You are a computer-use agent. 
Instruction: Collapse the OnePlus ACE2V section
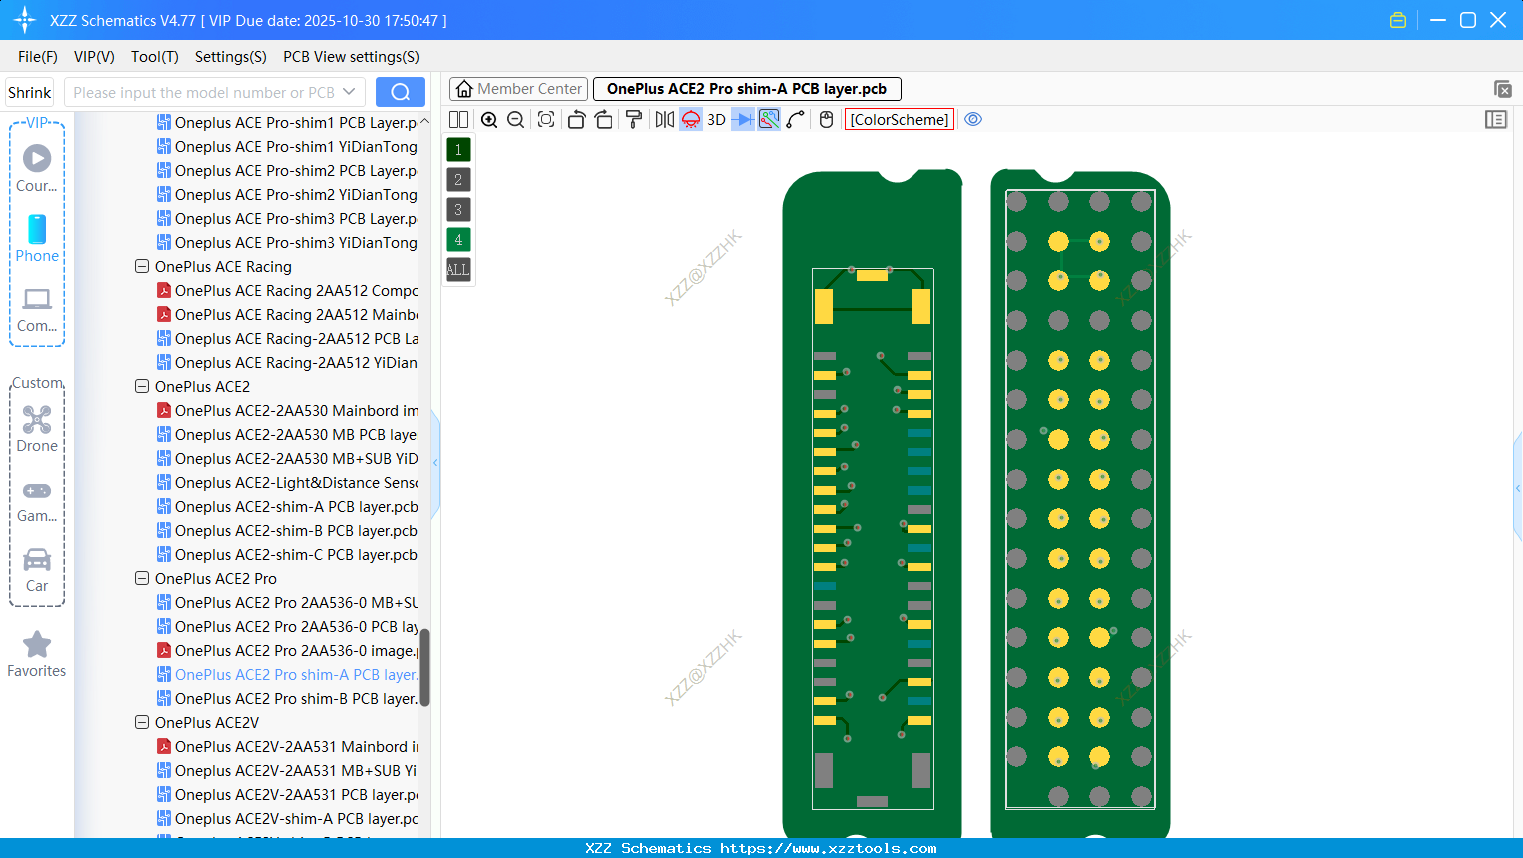(141, 722)
